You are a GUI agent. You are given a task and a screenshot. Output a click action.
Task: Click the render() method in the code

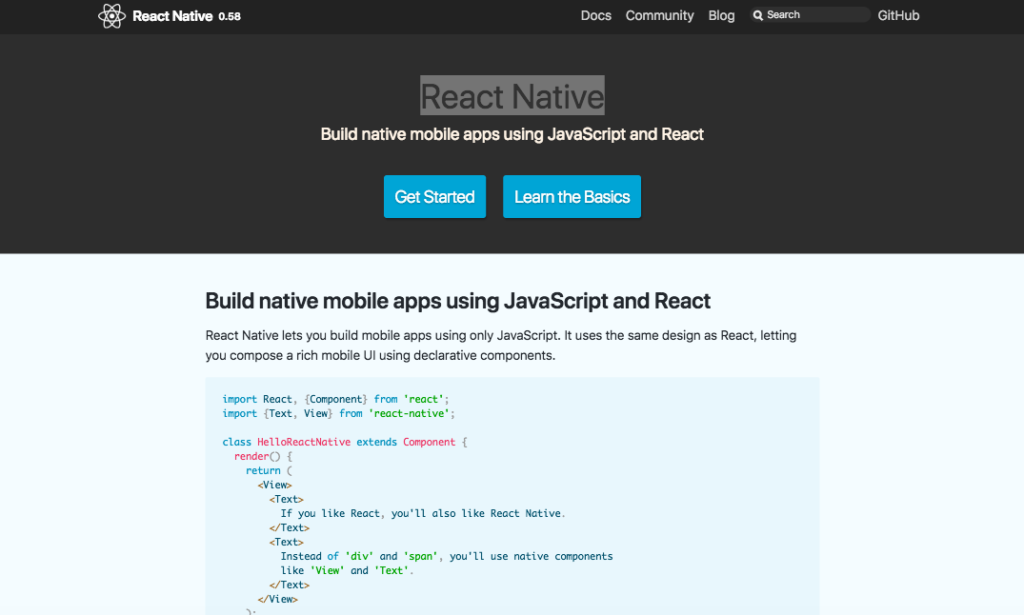[258, 455]
